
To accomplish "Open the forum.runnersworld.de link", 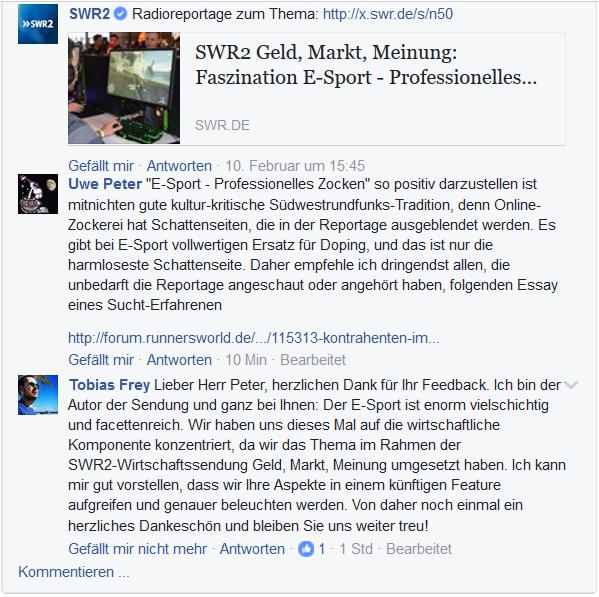I will (x=254, y=338).
